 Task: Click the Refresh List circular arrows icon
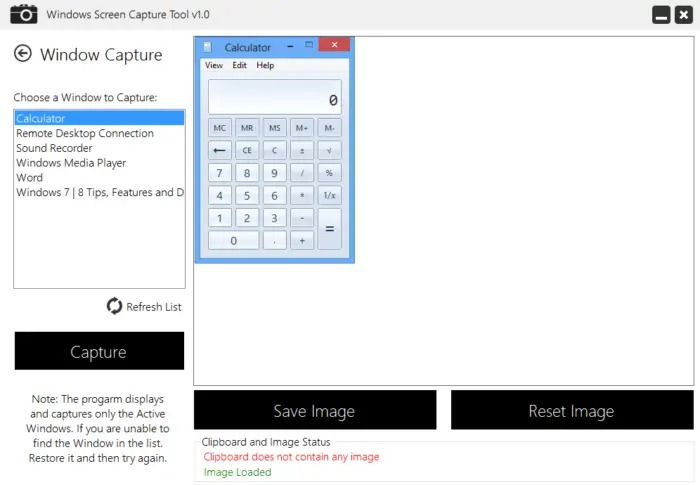coord(114,306)
